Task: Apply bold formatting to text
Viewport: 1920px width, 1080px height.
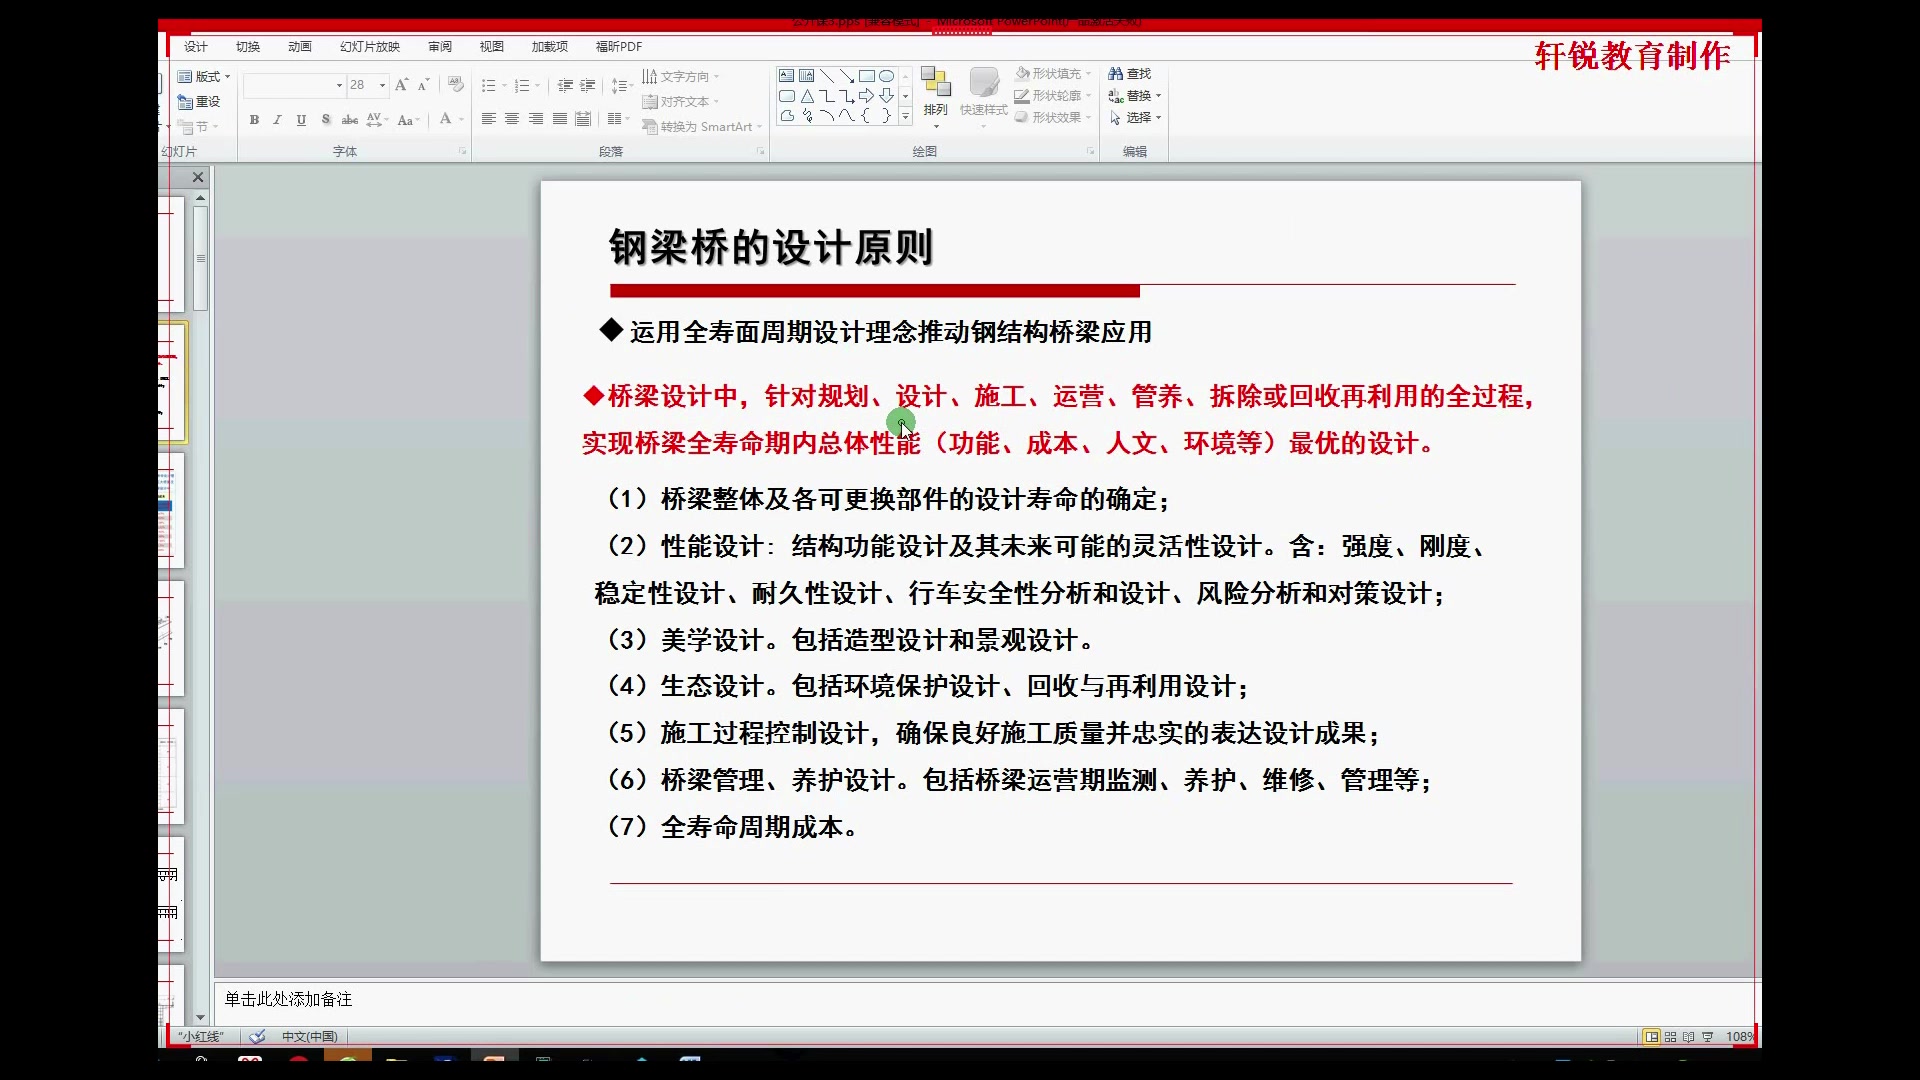Action: pos(254,120)
